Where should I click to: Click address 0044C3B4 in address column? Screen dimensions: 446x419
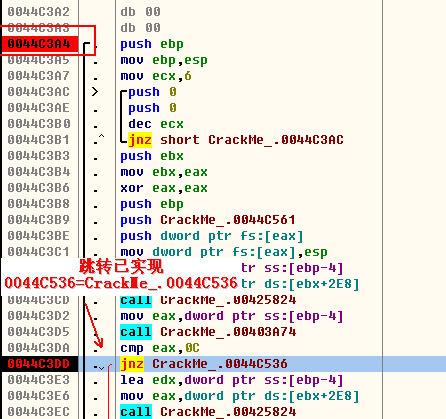coord(39,172)
